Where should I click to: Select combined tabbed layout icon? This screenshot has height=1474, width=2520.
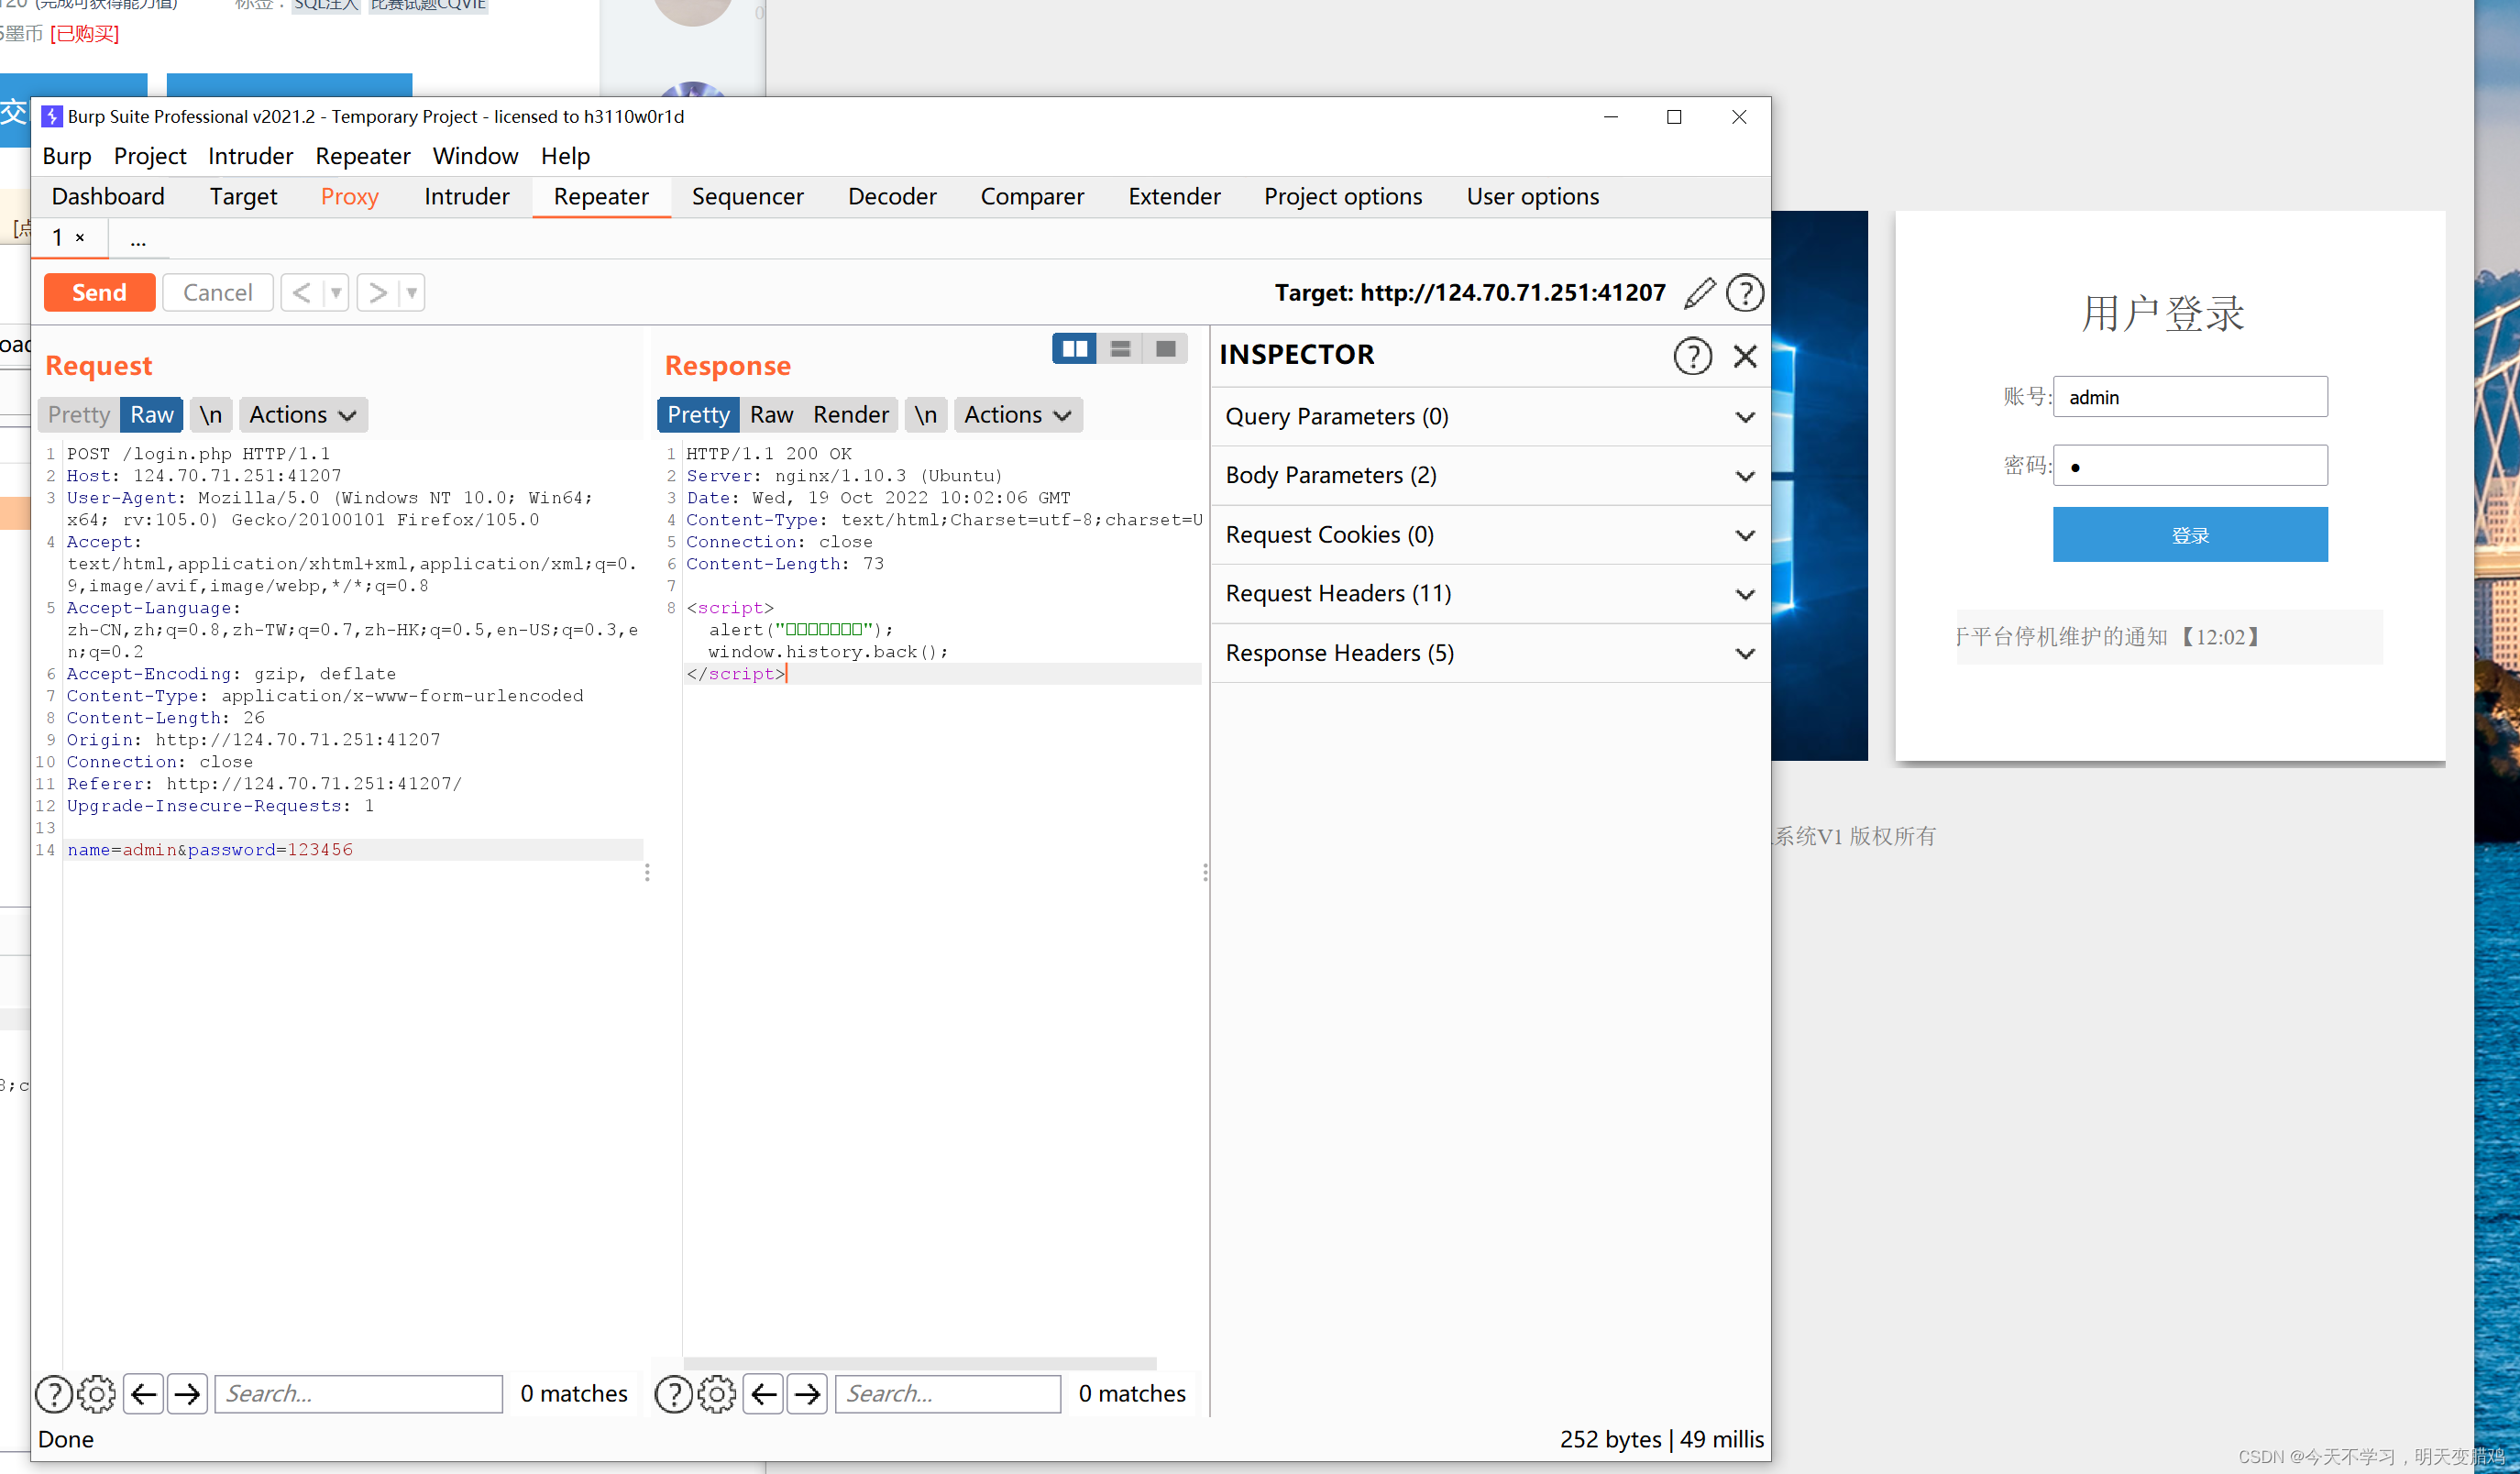1165,348
